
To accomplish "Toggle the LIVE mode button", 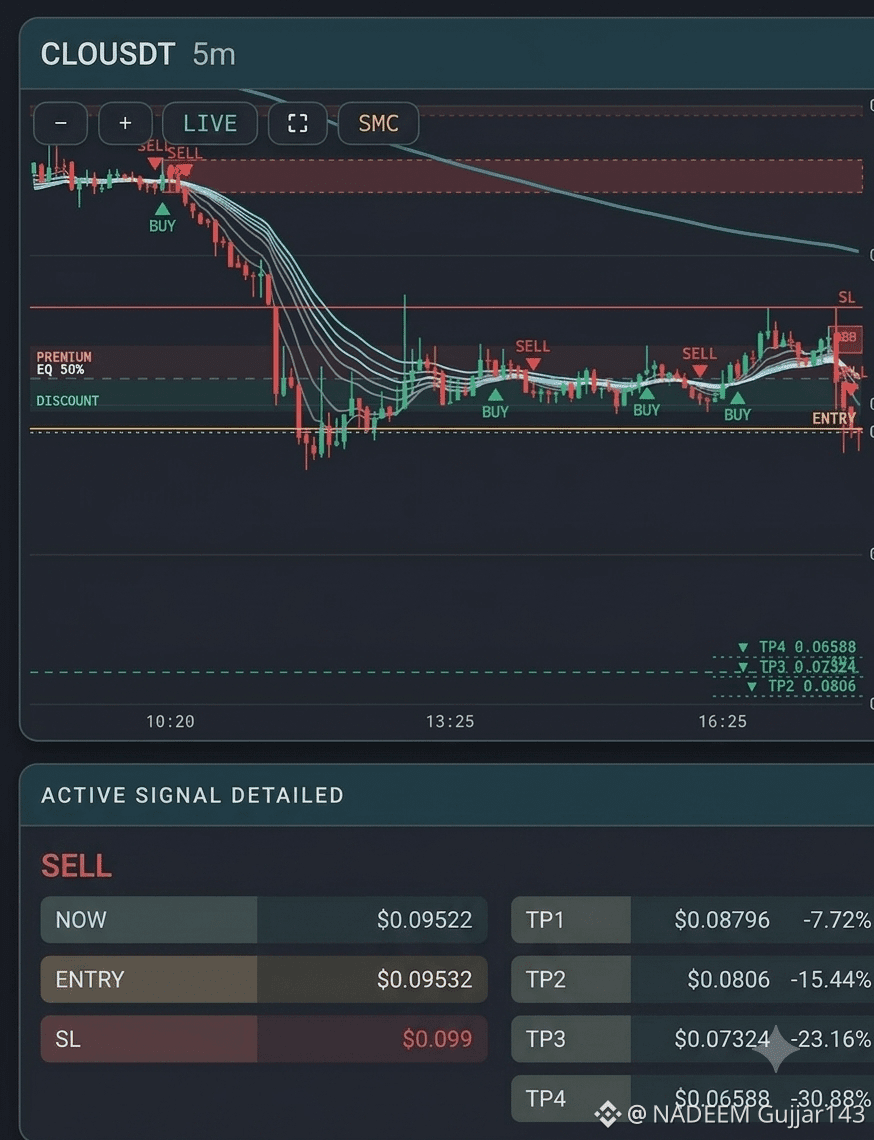I will point(209,124).
